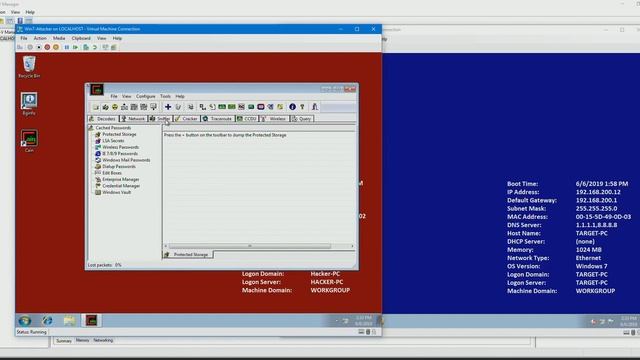Click the Remove from list icon beside the plus
This screenshot has height=360, width=640.
[x=178, y=107]
